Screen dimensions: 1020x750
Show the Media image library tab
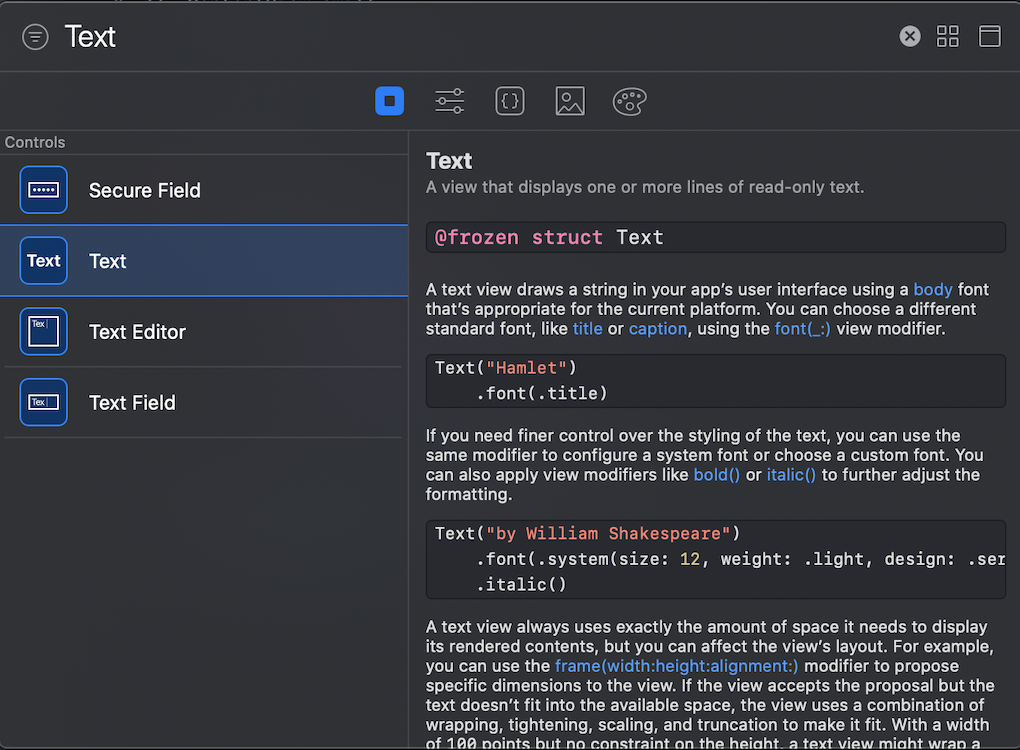click(570, 101)
